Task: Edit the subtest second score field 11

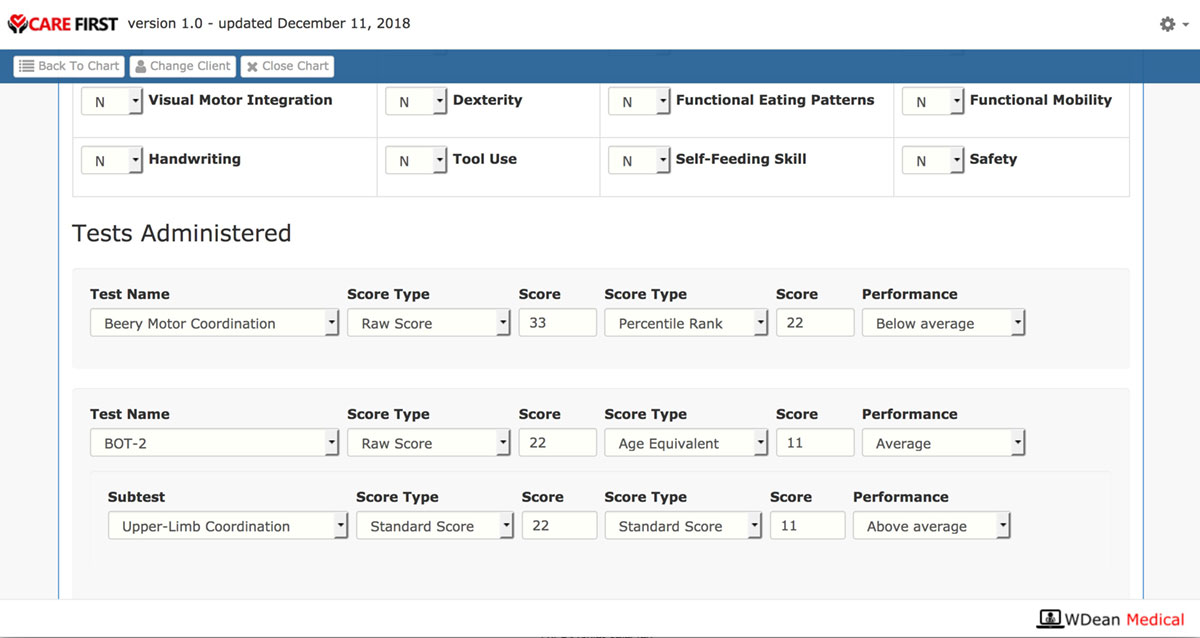Action: click(x=807, y=526)
